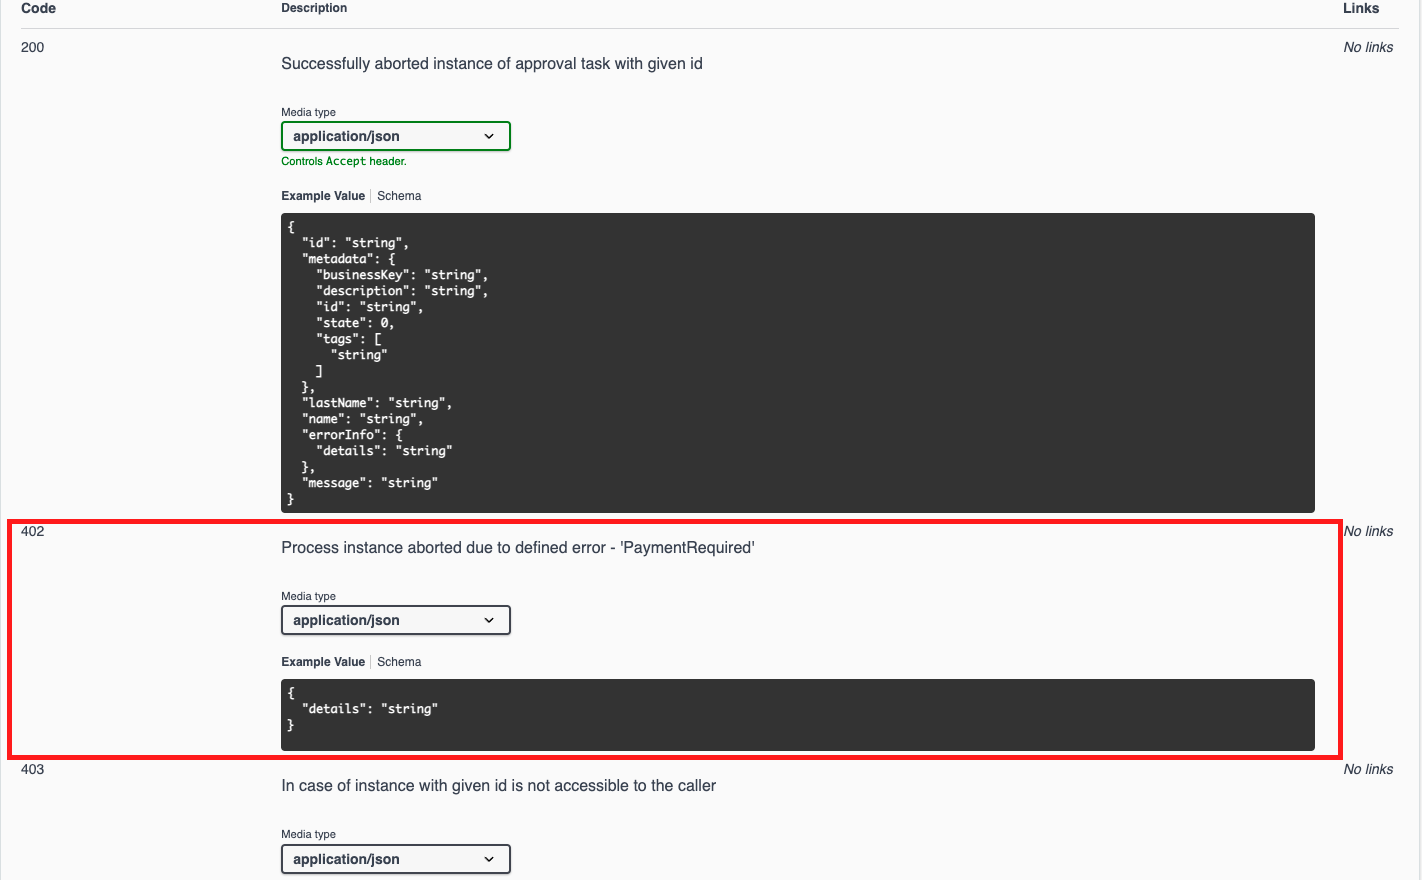Click the 403 response code cell
Screen dimensions: 1422x880
33,769
